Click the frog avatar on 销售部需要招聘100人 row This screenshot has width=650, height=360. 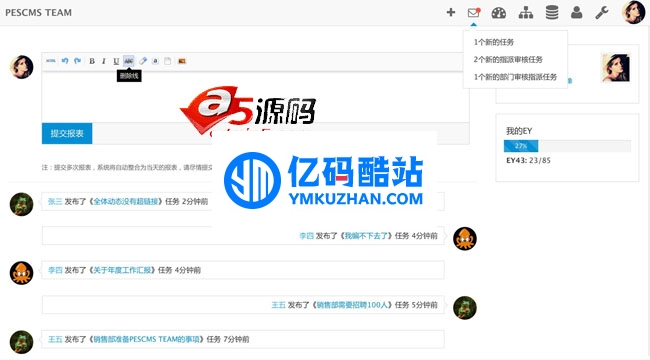pyautogui.click(x=465, y=307)
